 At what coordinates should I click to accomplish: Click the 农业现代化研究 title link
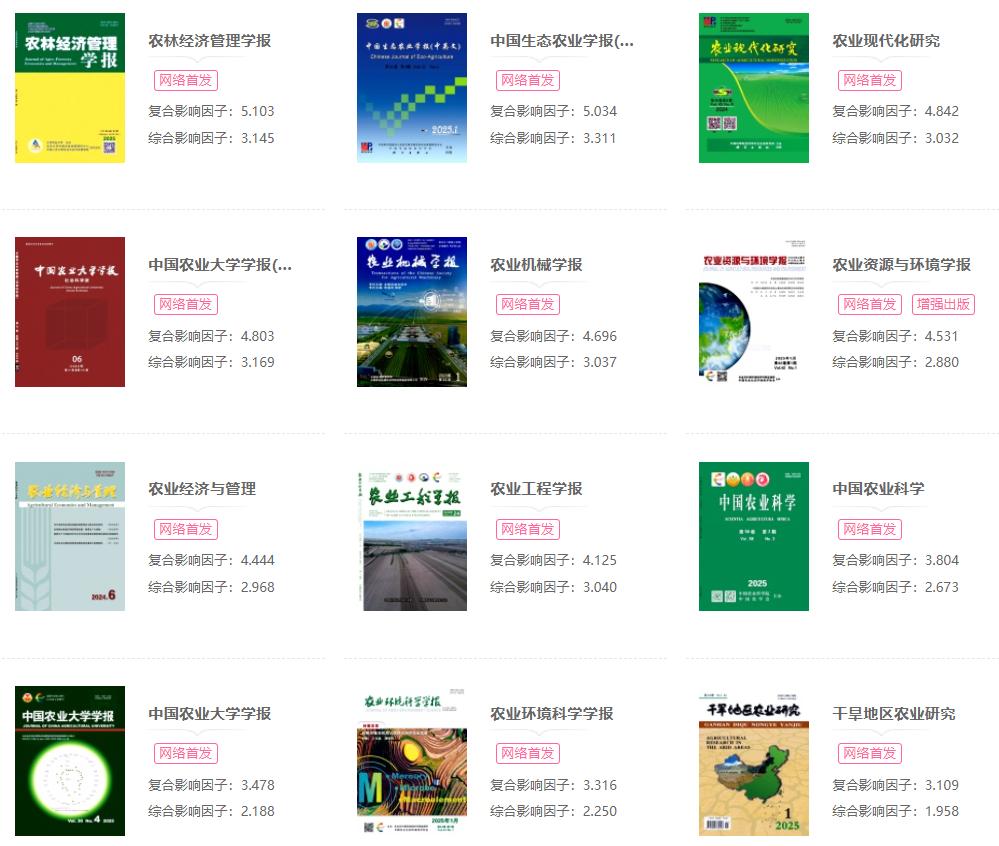(x=886, y=41)
